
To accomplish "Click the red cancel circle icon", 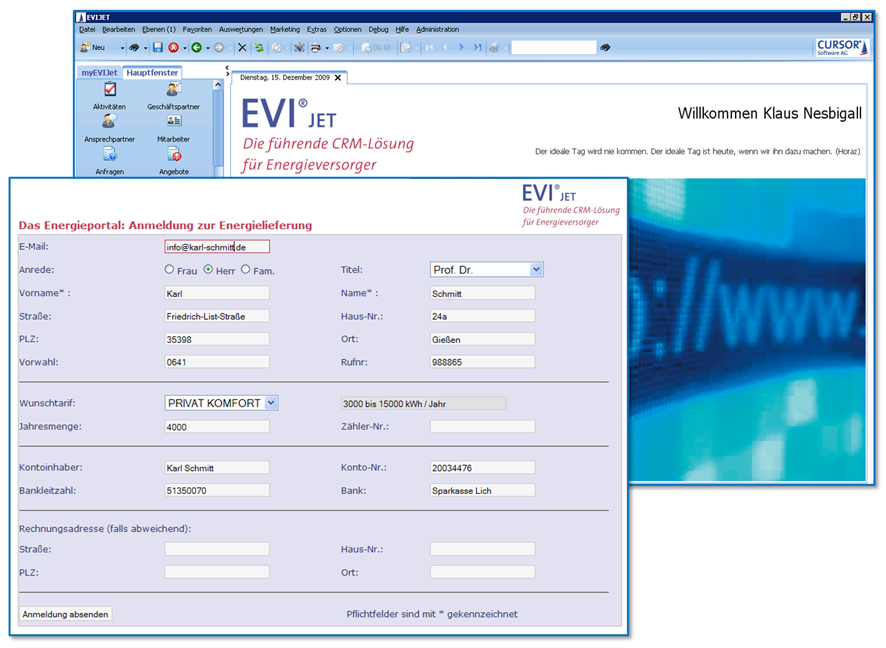I will click(x=173, y=48).
